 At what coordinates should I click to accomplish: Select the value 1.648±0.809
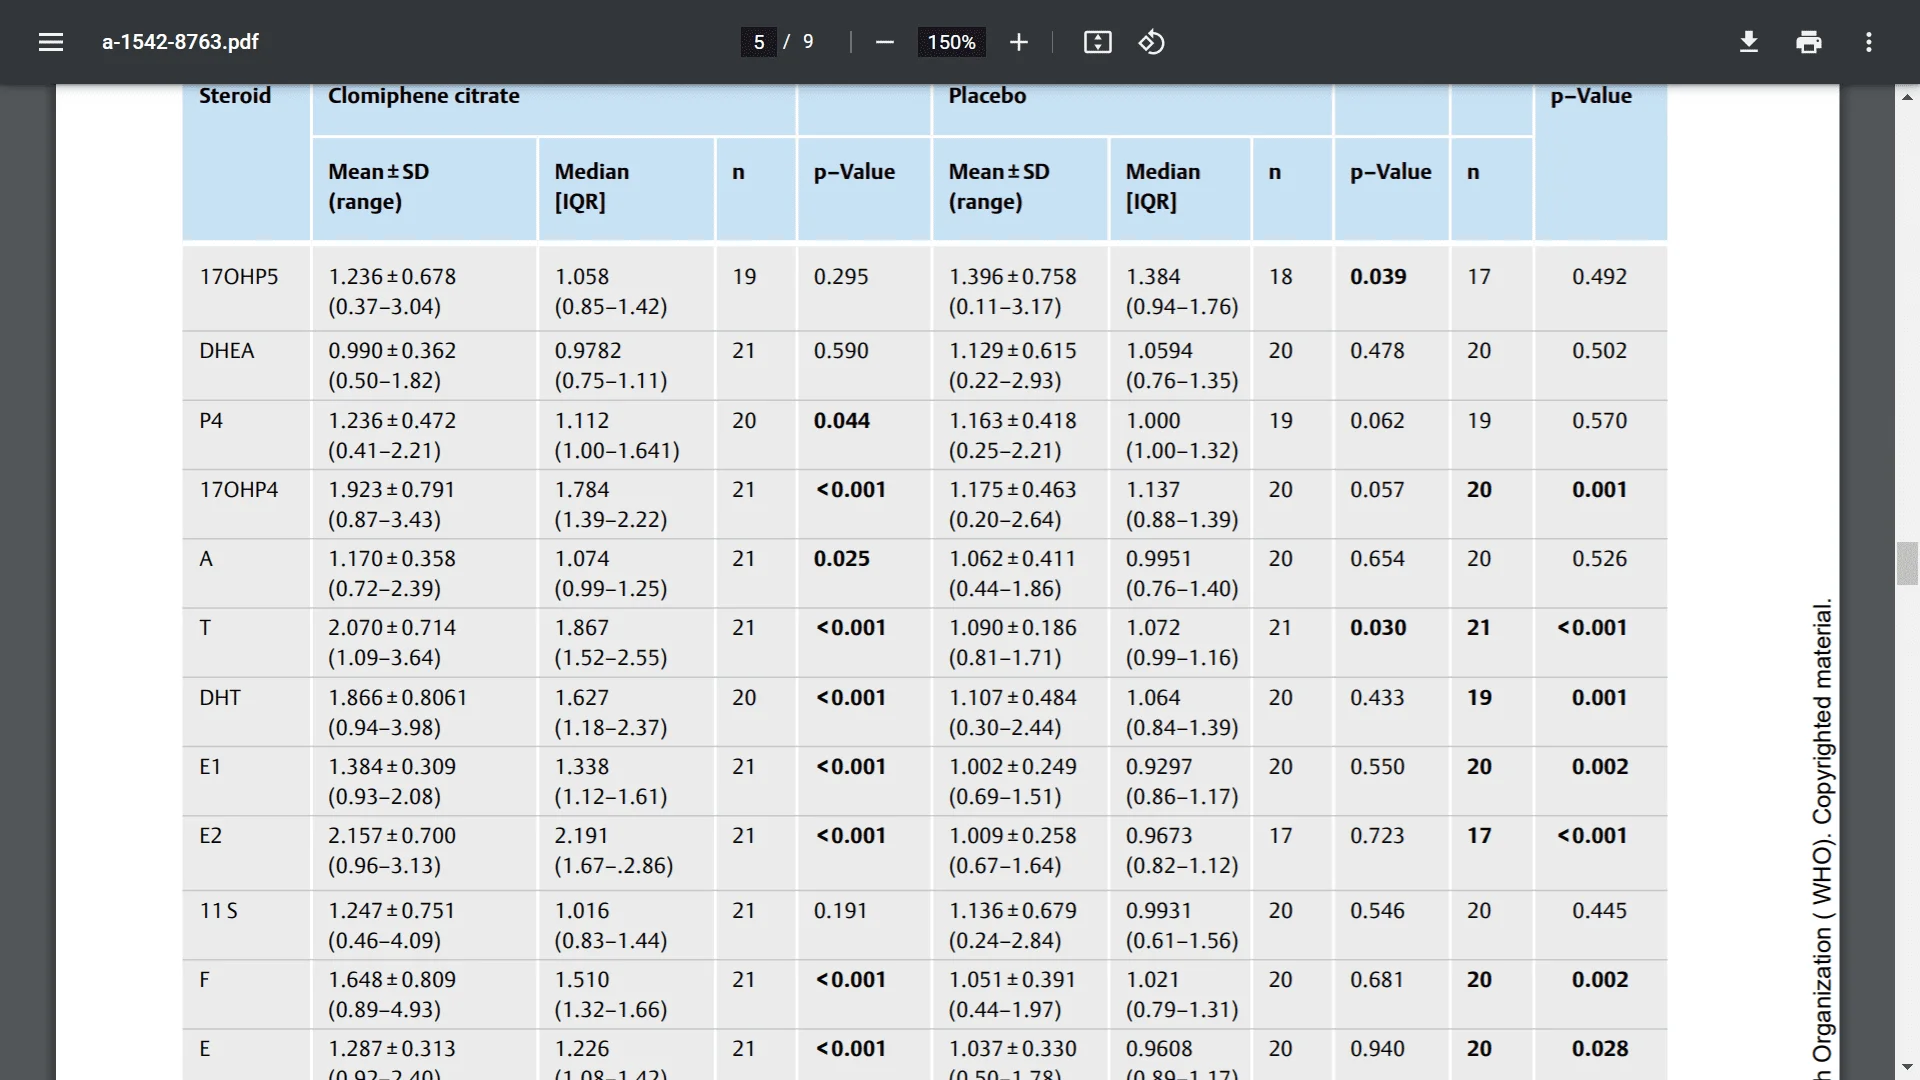(392, 980)
